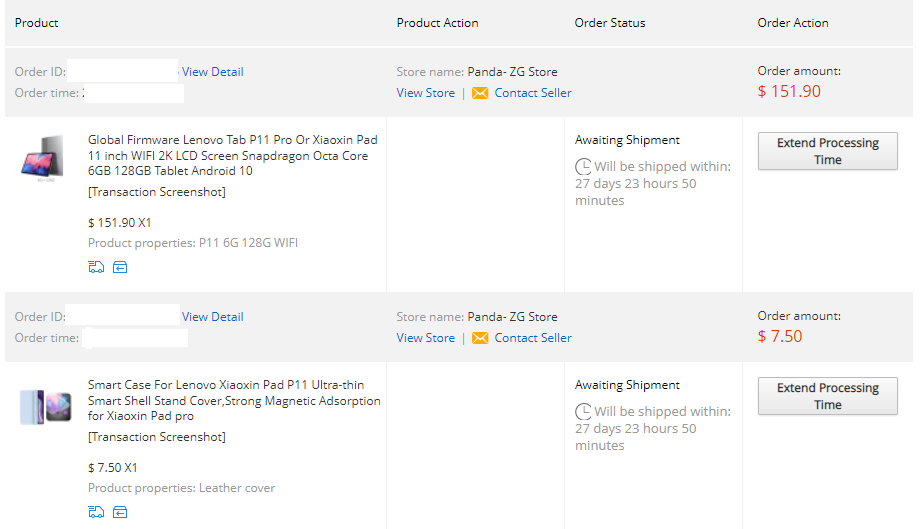Click View Store for the Lenovo tablet order
922x529 pixels.
coord(425,93)
